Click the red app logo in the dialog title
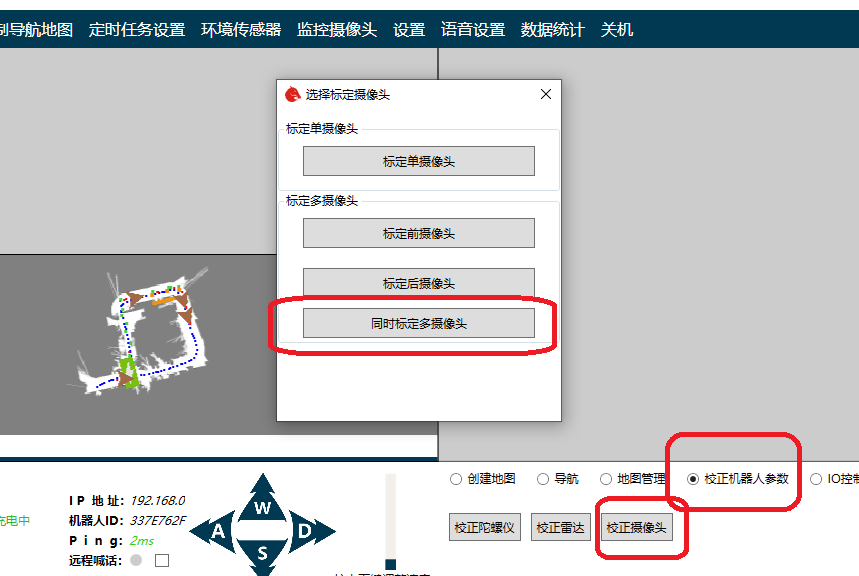 [293, 95]
